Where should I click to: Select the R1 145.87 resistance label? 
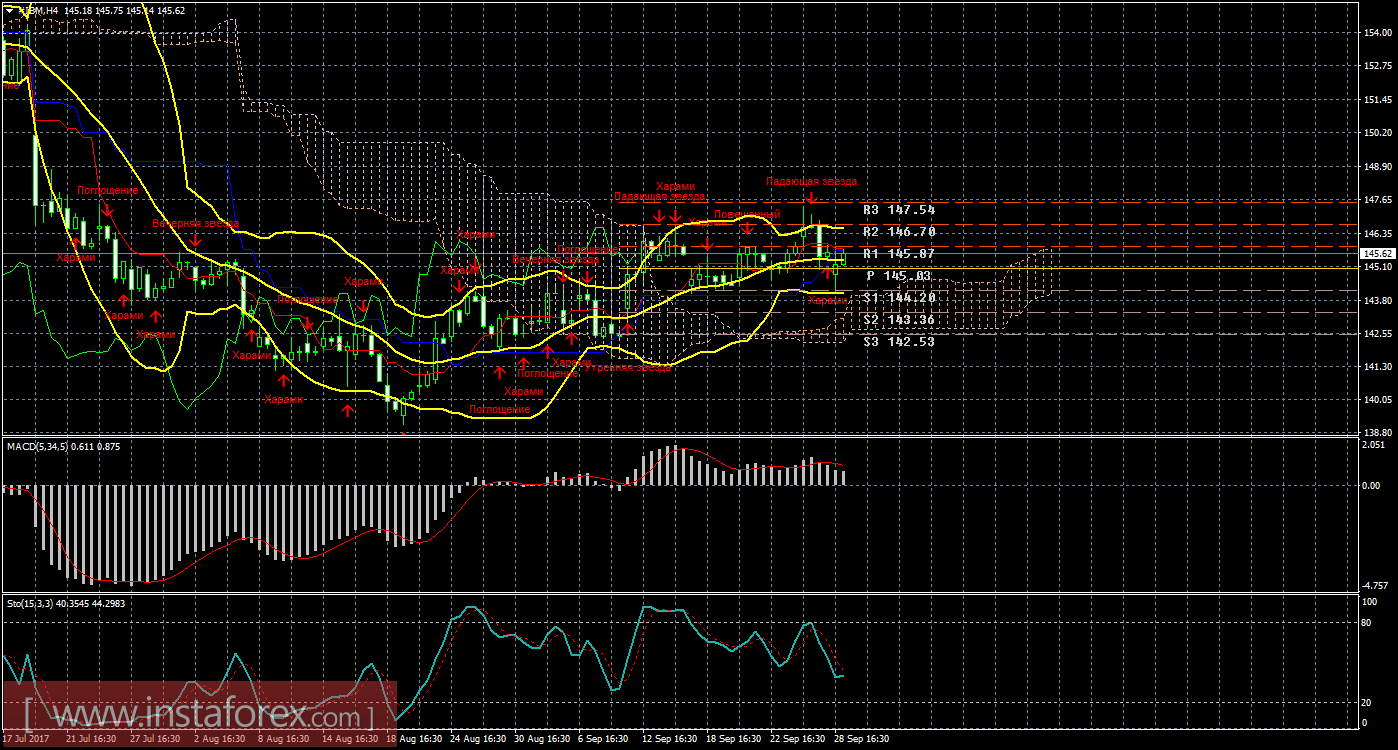tap(899, 253)
